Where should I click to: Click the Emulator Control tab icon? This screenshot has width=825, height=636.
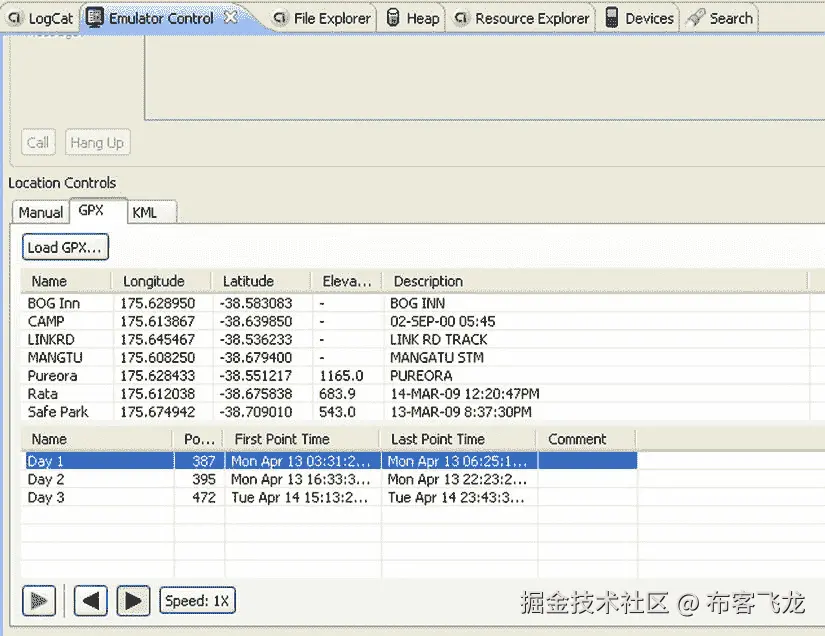tap(95, 17)
